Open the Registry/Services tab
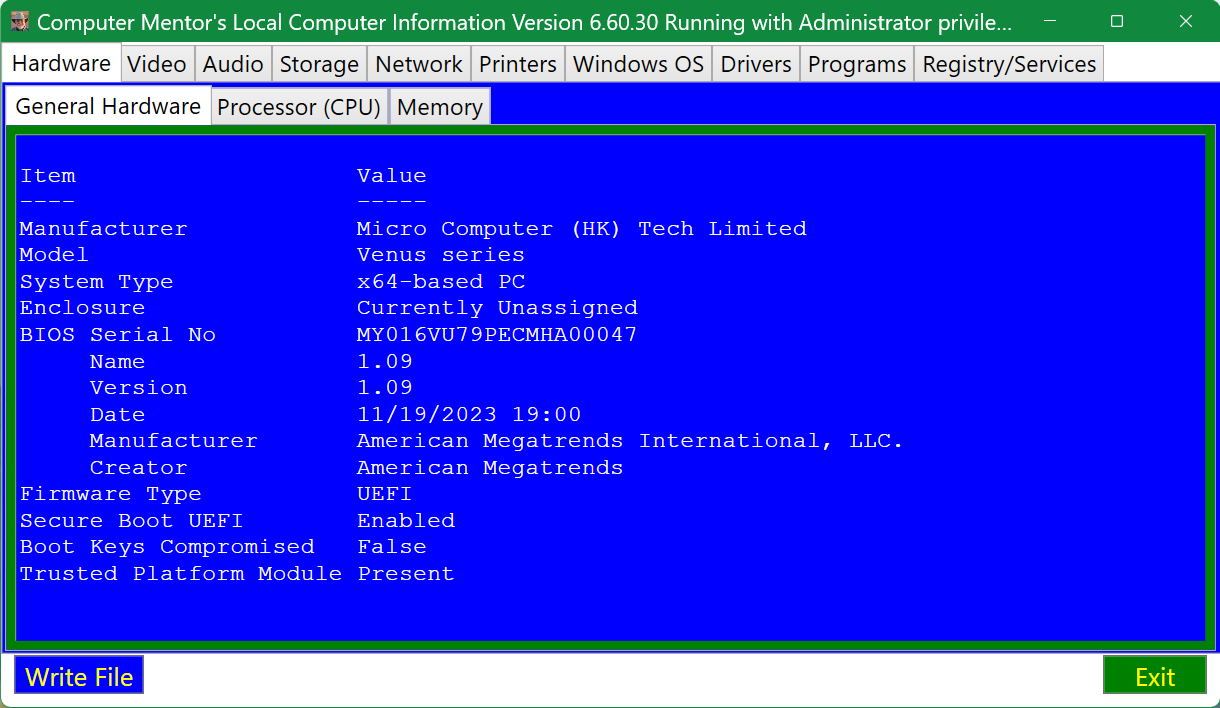This screenshot has height=708, width=1220. coord(1010,64)
